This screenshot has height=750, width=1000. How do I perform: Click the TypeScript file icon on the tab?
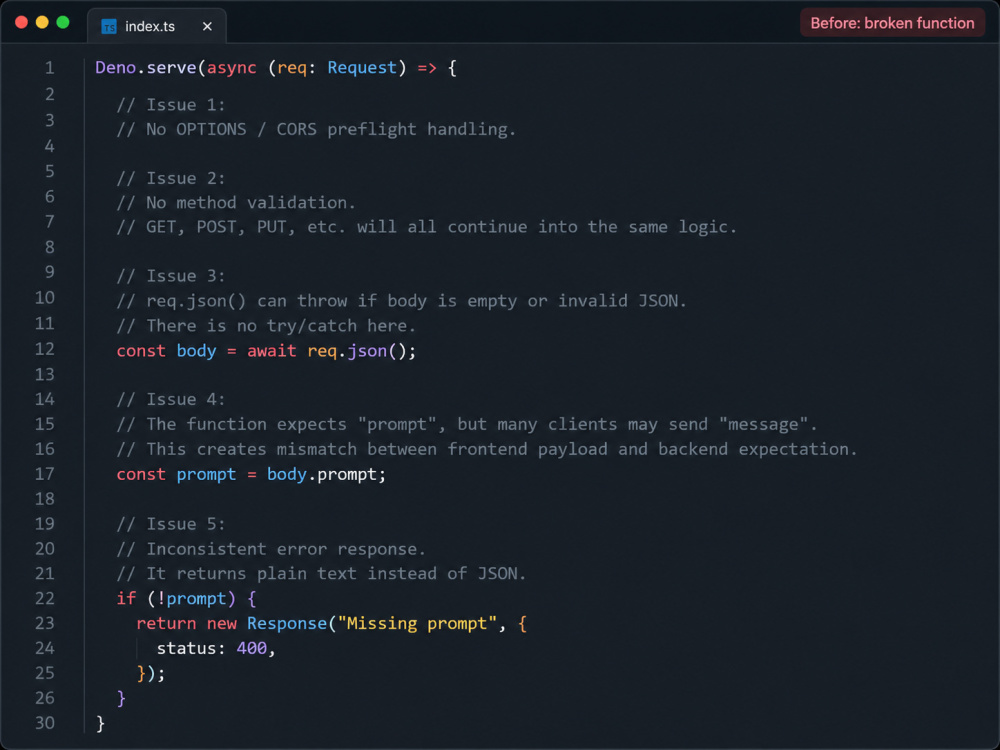(109, 27)
